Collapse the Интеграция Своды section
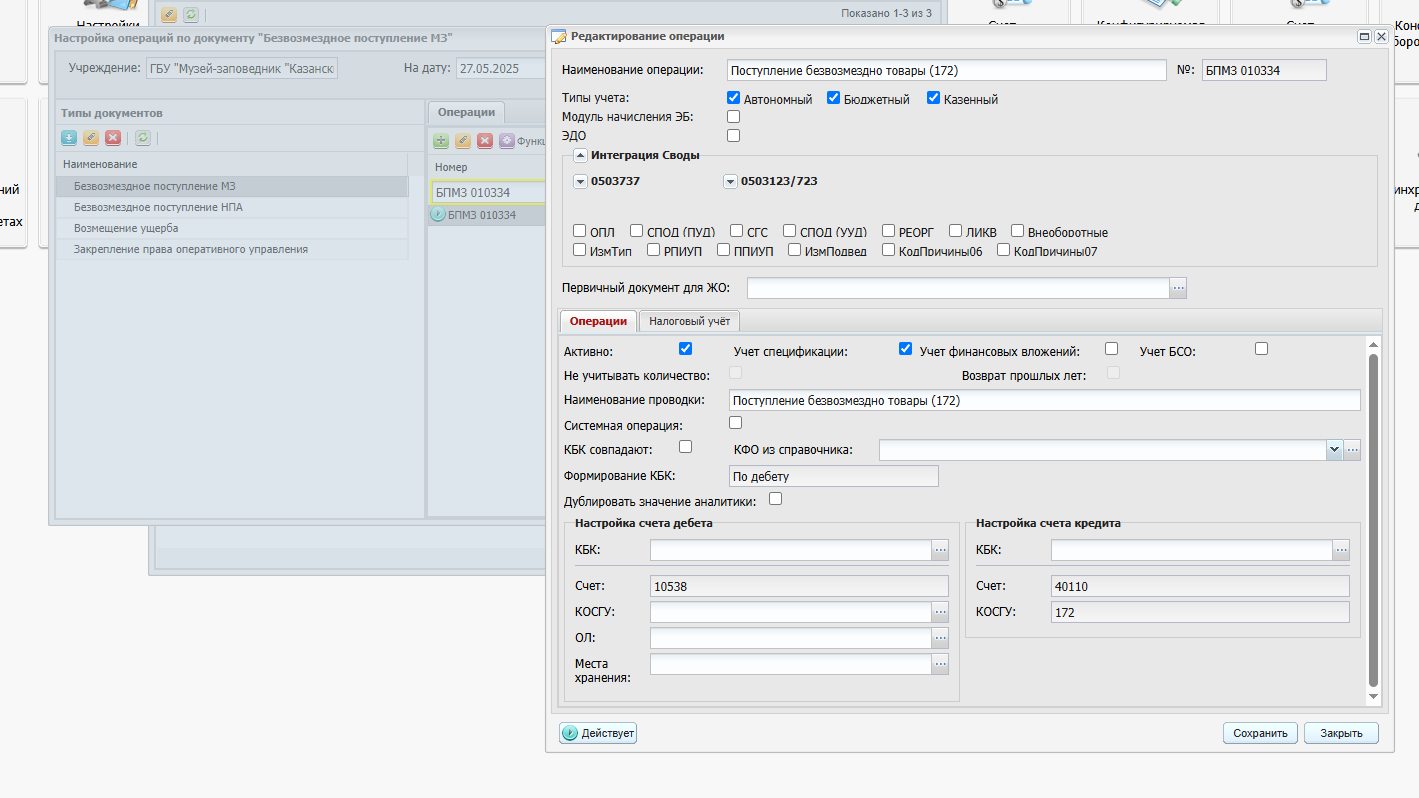1419x798 pixels. coord(580,155)
